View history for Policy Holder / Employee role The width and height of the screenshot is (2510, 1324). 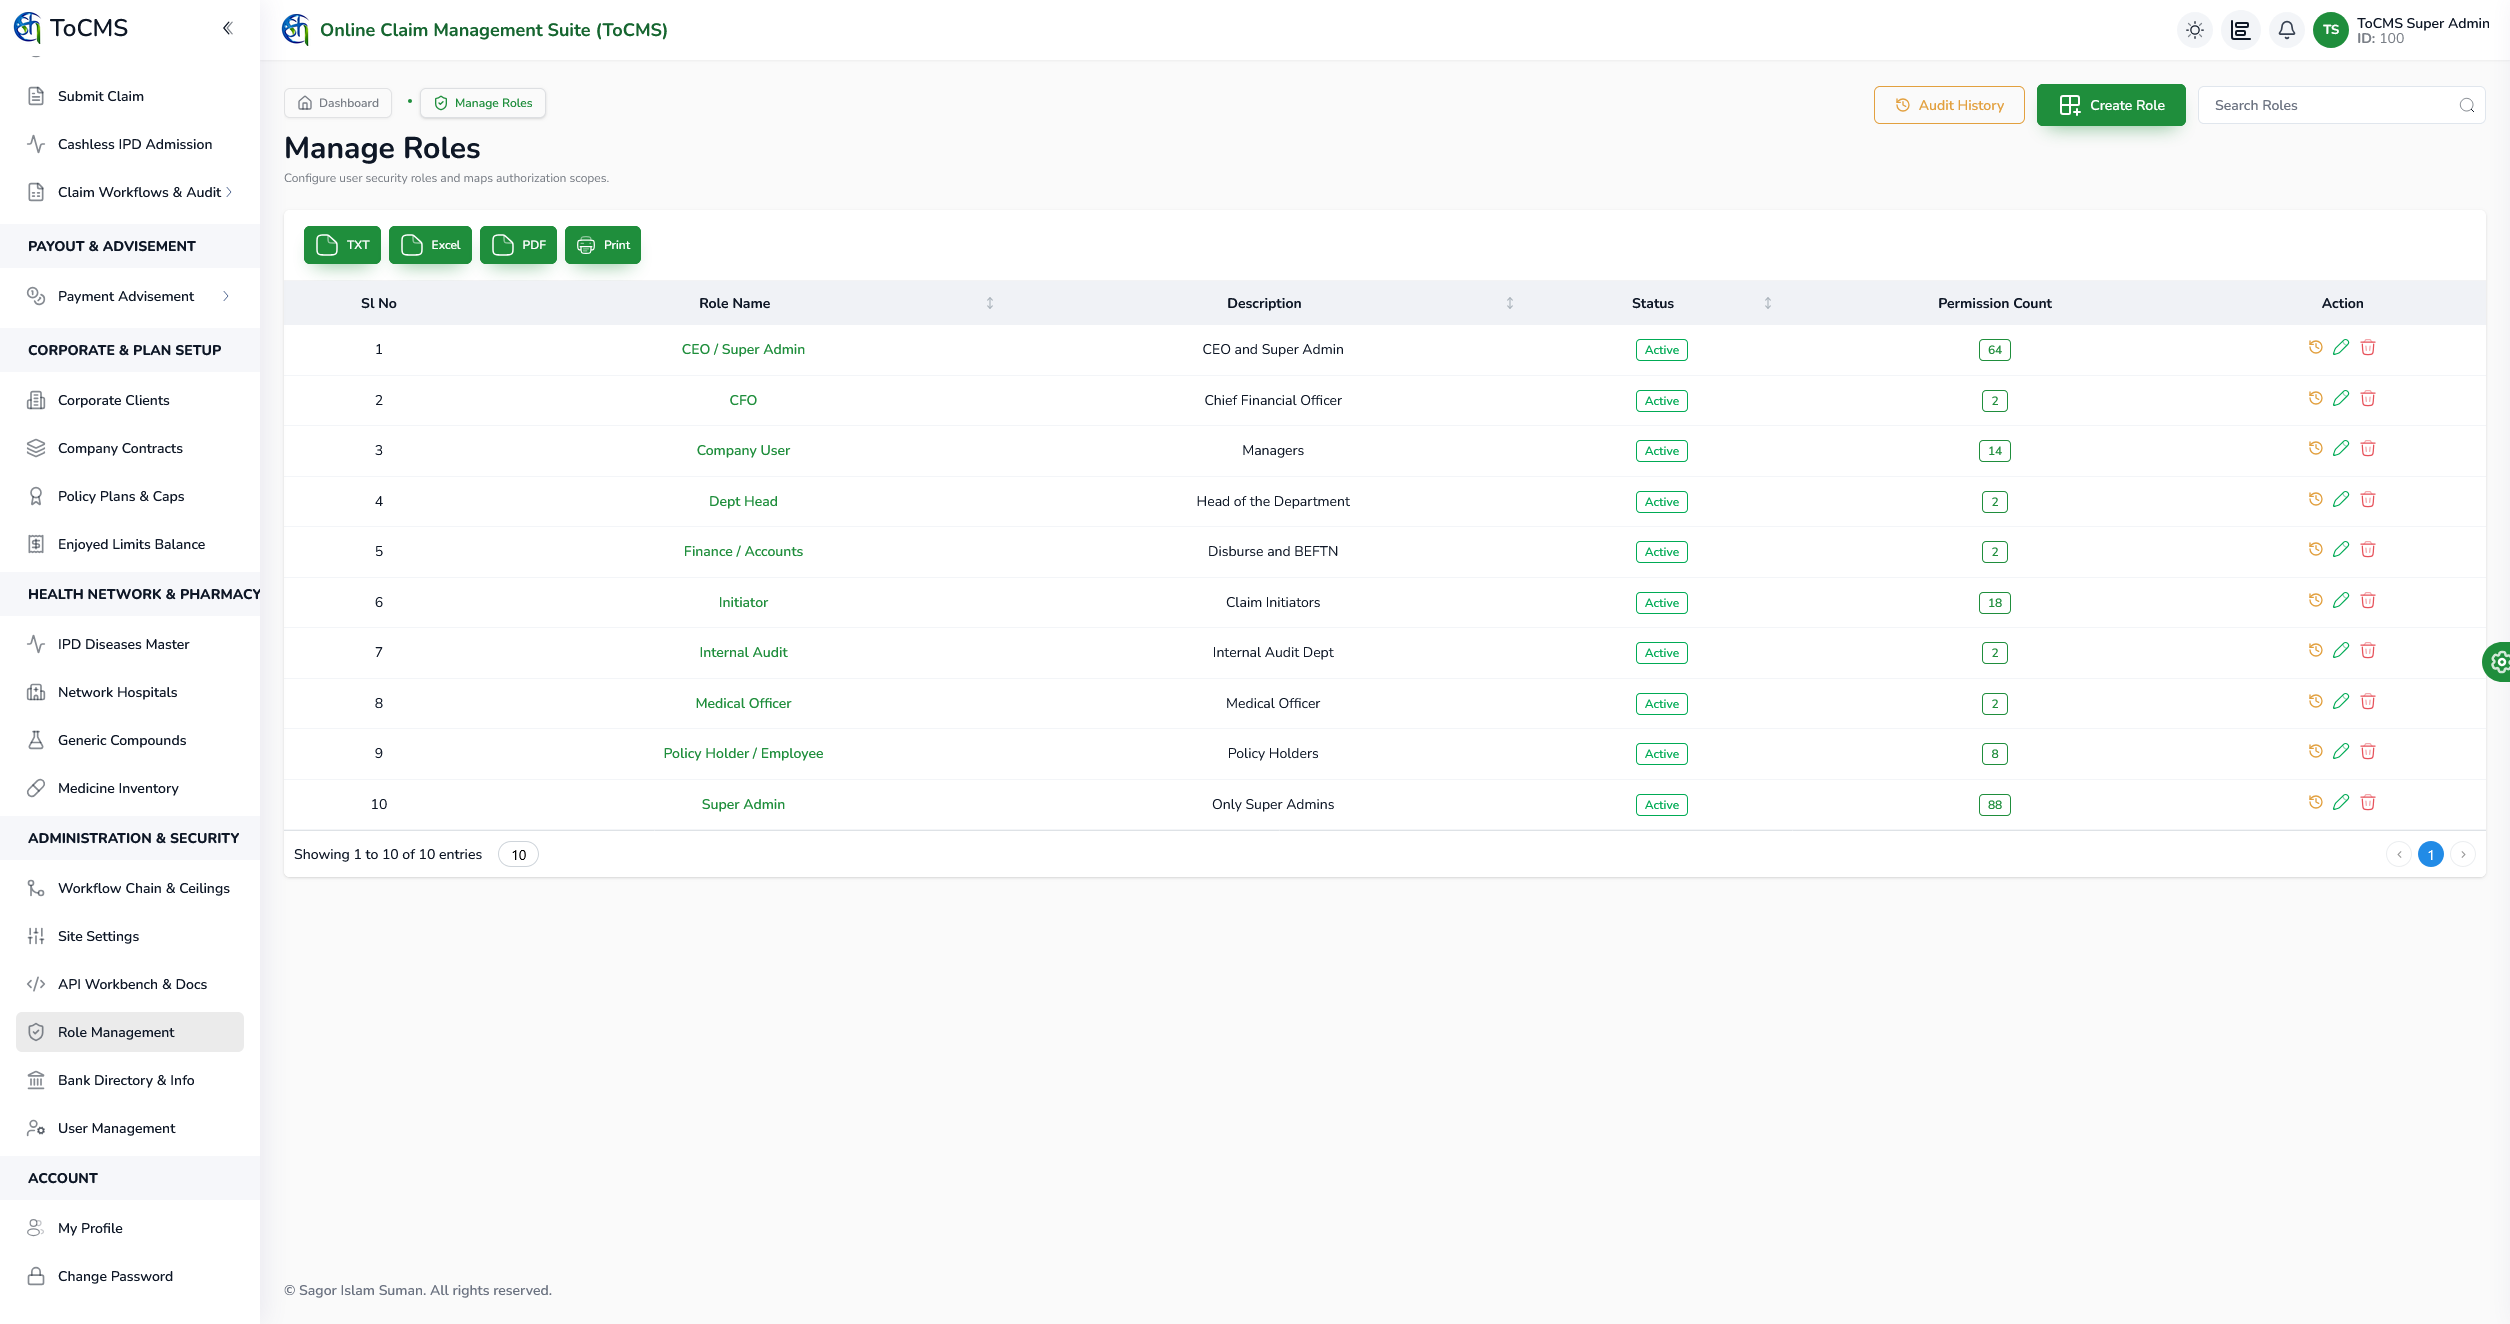[2315, 752]
